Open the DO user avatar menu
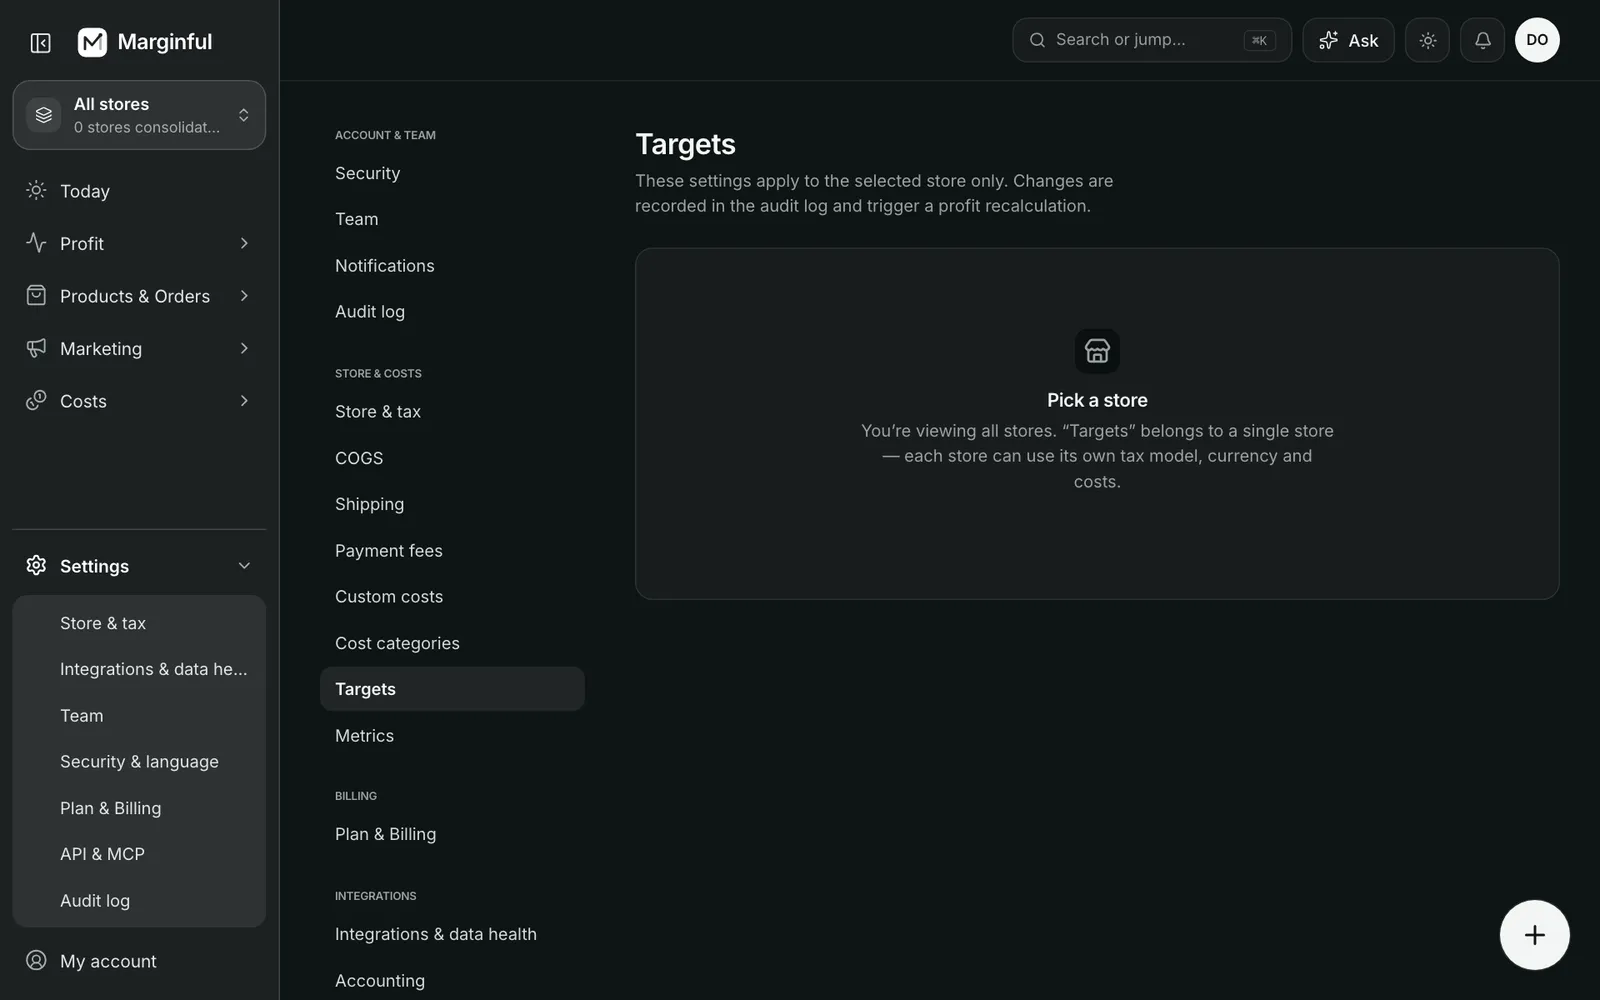This screenshot has width=1600, height=1000. pyautogui.click(x=1537, y=40)
